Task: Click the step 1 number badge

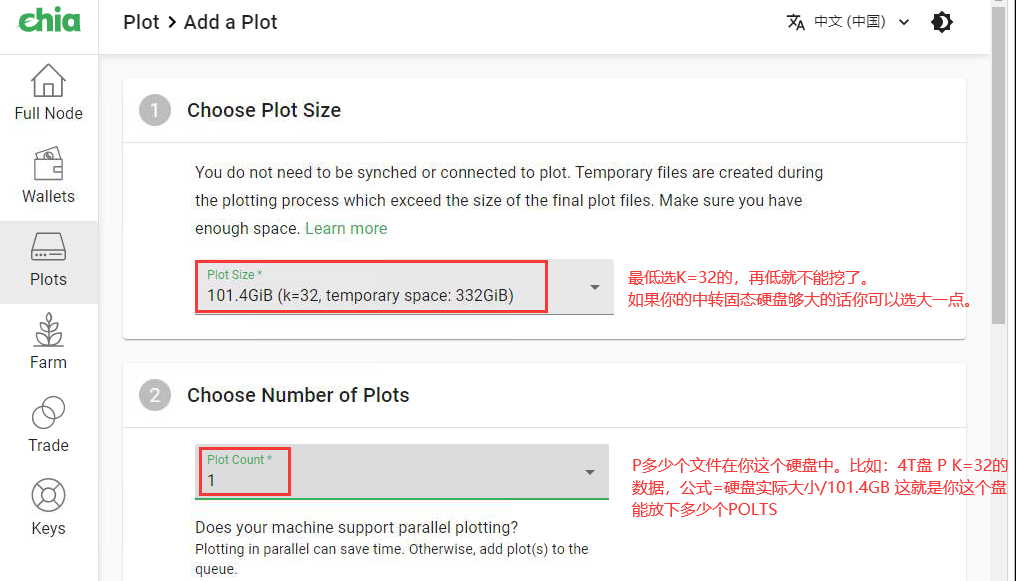Action: tap(155, 110)
